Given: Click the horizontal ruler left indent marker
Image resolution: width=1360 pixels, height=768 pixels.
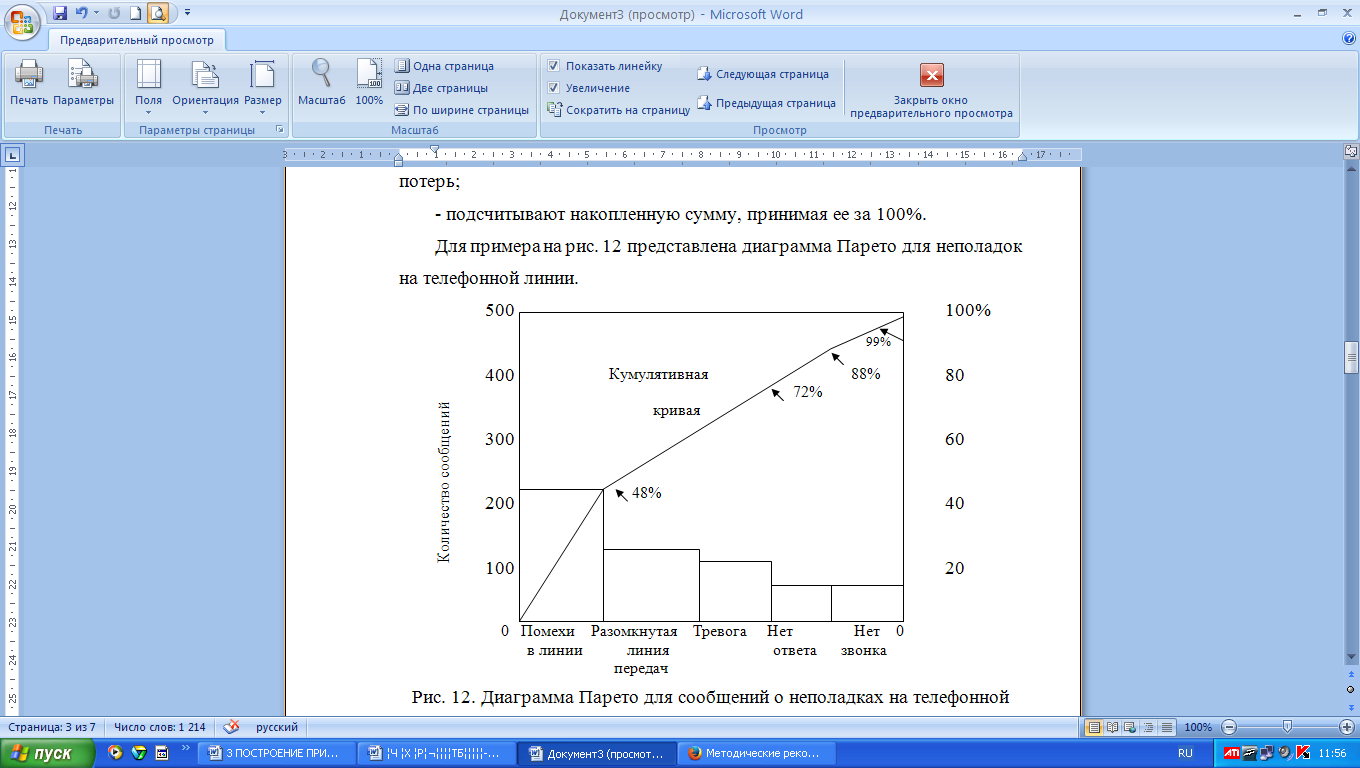Looking at the screenshot, I should click(399, 160).
